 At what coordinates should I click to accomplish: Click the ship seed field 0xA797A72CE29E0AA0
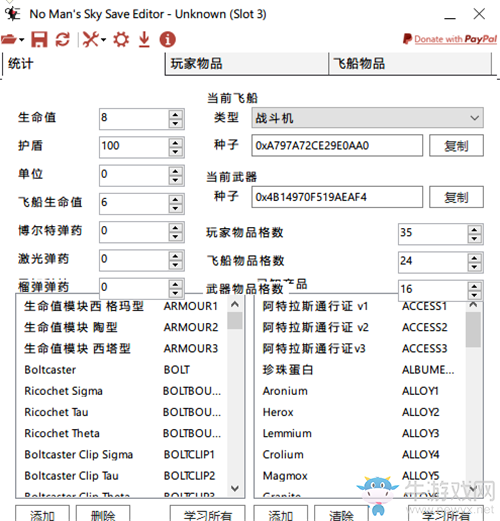click(337, 146)
